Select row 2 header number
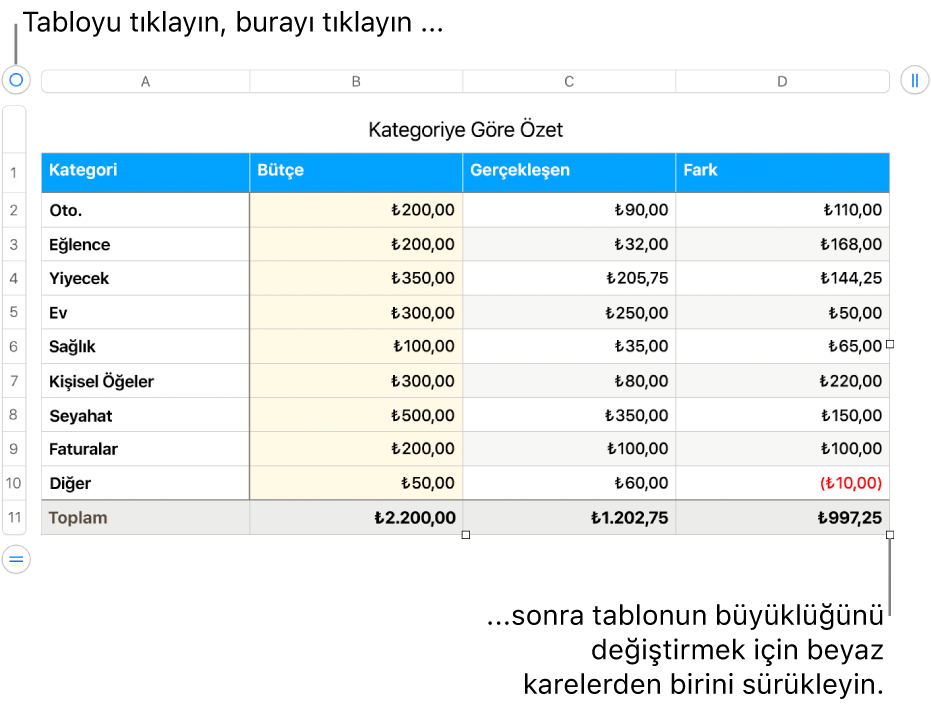The height and width of the screenshot is (713, 931). point(14,210)
